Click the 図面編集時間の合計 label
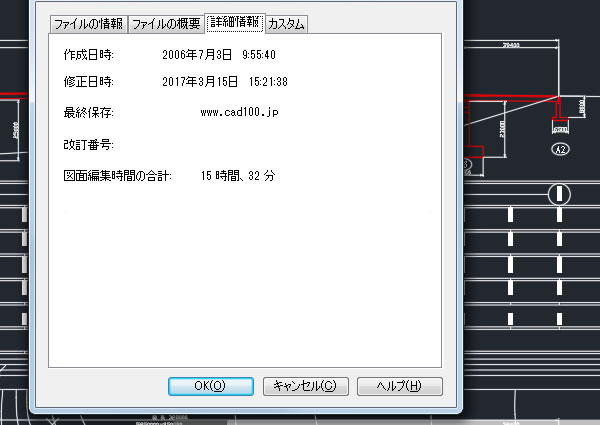 pyautogui.click(x=117, y=176)
